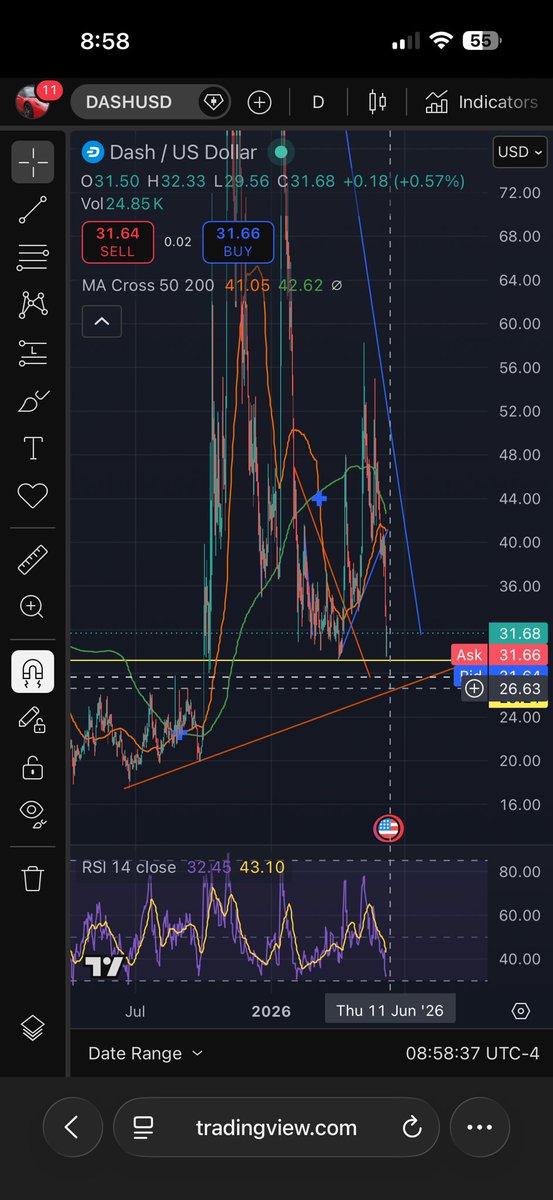Viewport: 553px width, 1200px height.
Task: Click the Ask 31.66 price label
Action: tap(498, 655)
